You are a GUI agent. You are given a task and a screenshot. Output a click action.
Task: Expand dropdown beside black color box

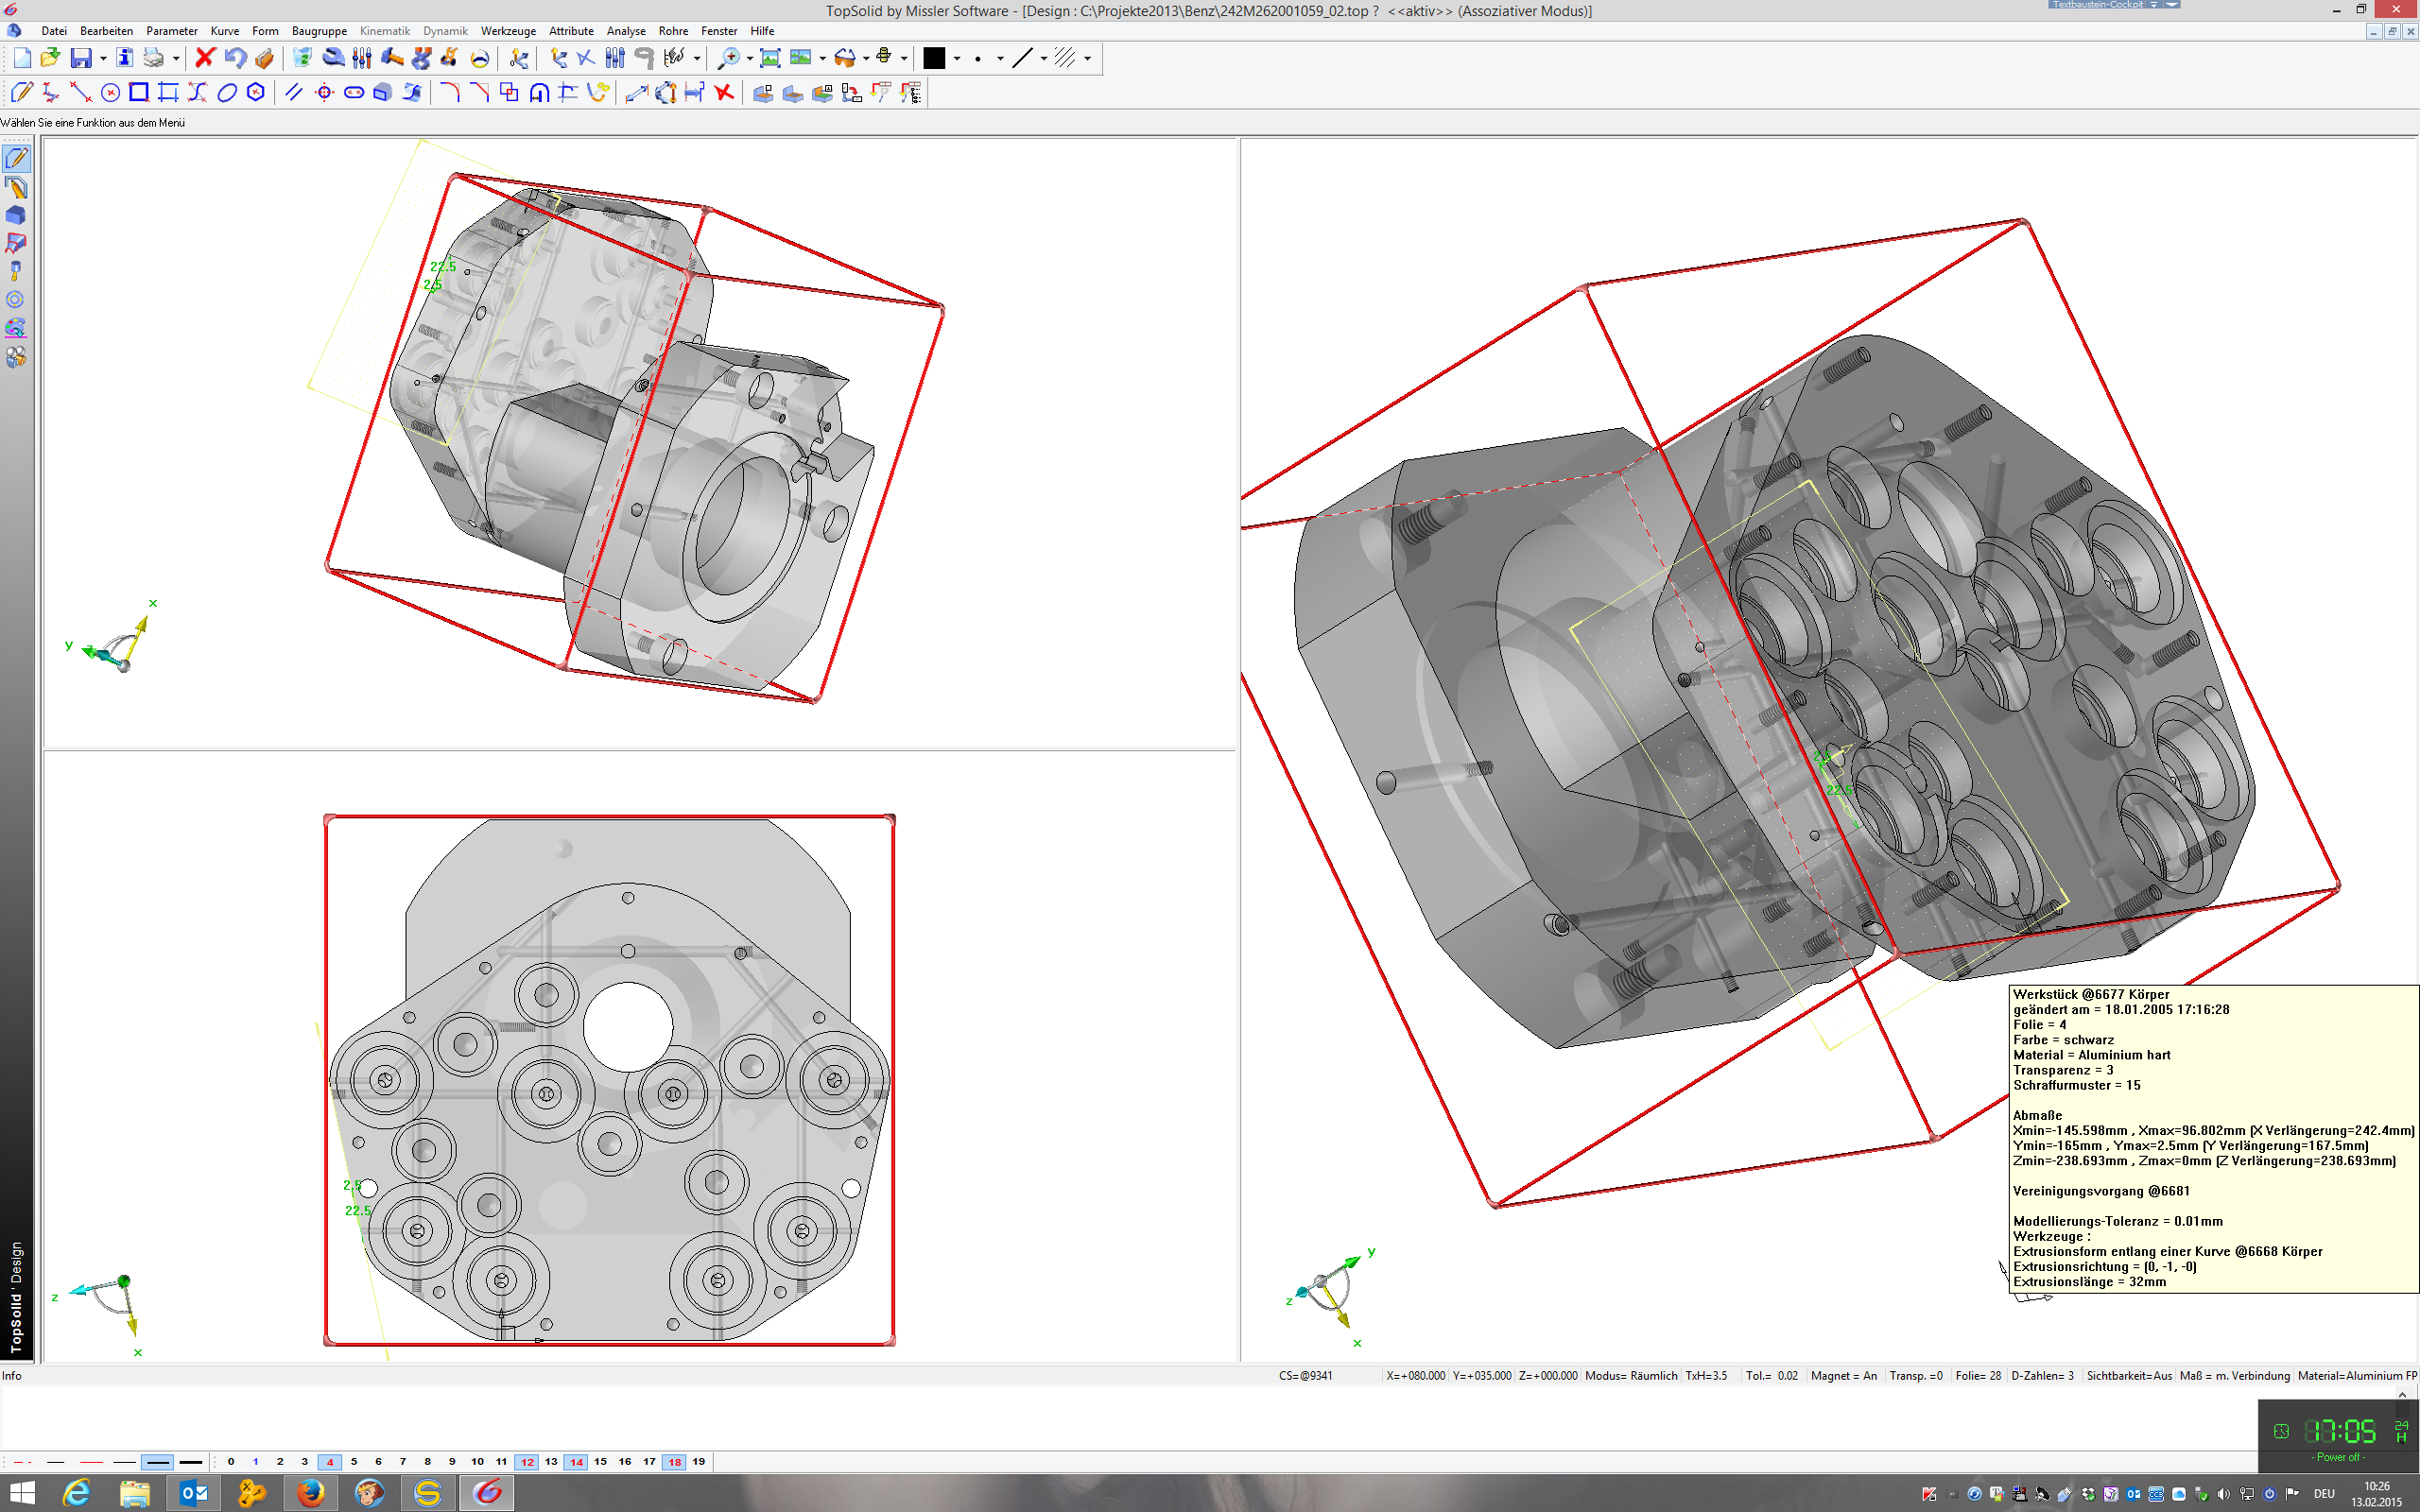[957, 59]
